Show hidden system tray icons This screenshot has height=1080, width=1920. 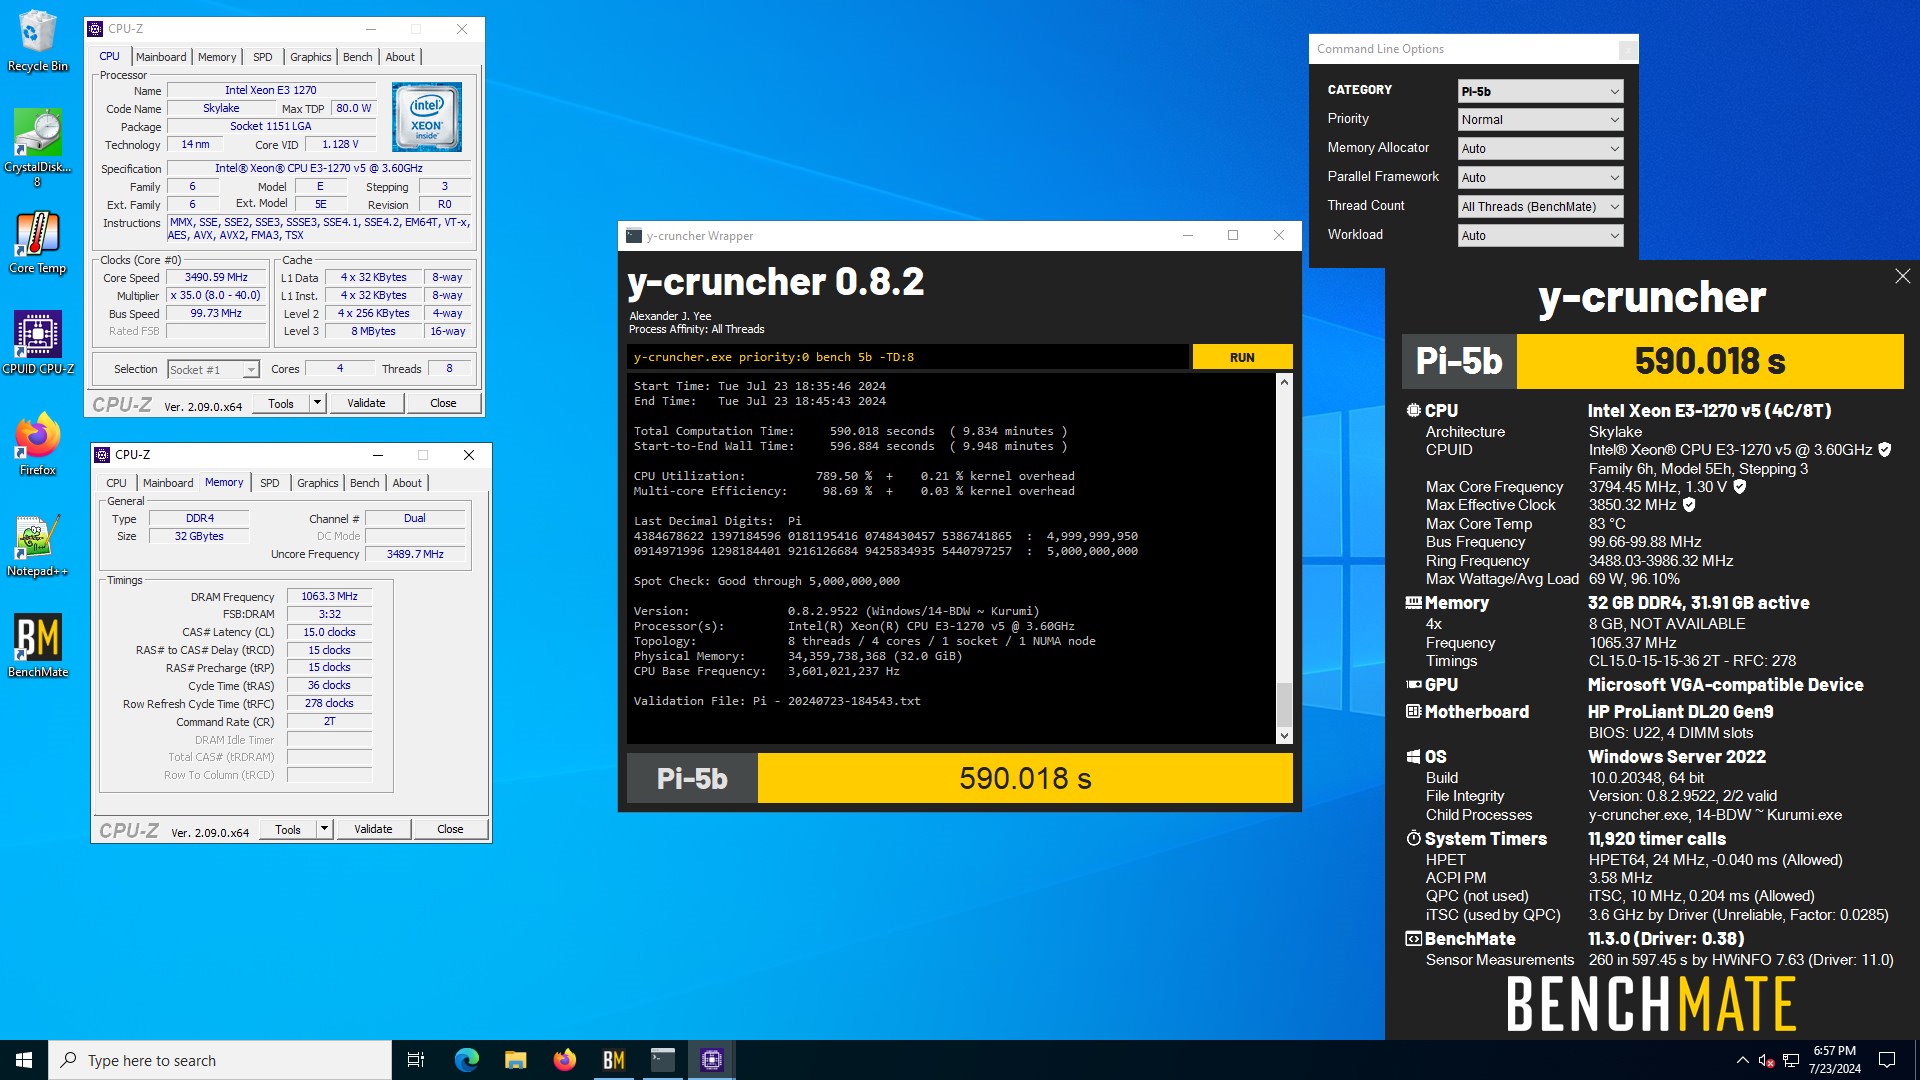coord(1742,1060)
